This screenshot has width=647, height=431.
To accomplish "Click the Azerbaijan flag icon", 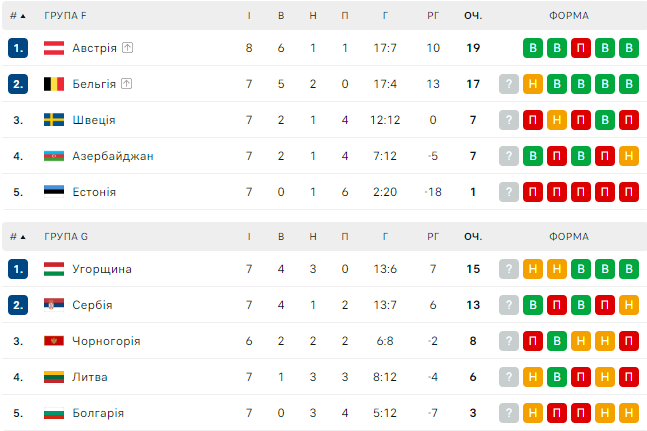I will coord(54,156).
